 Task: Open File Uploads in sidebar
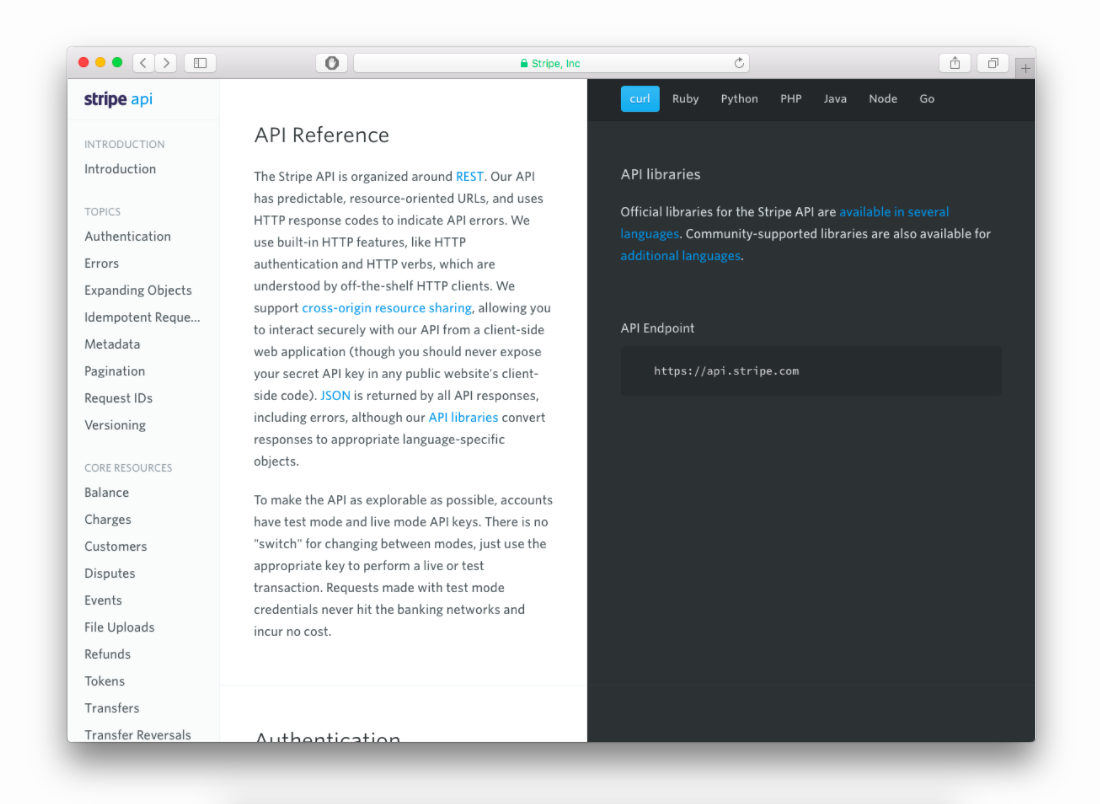pos(119,627)
